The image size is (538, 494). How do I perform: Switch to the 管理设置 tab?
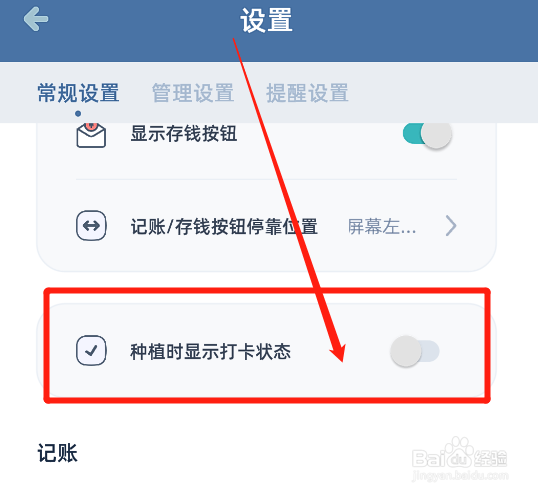coord(193,93)
